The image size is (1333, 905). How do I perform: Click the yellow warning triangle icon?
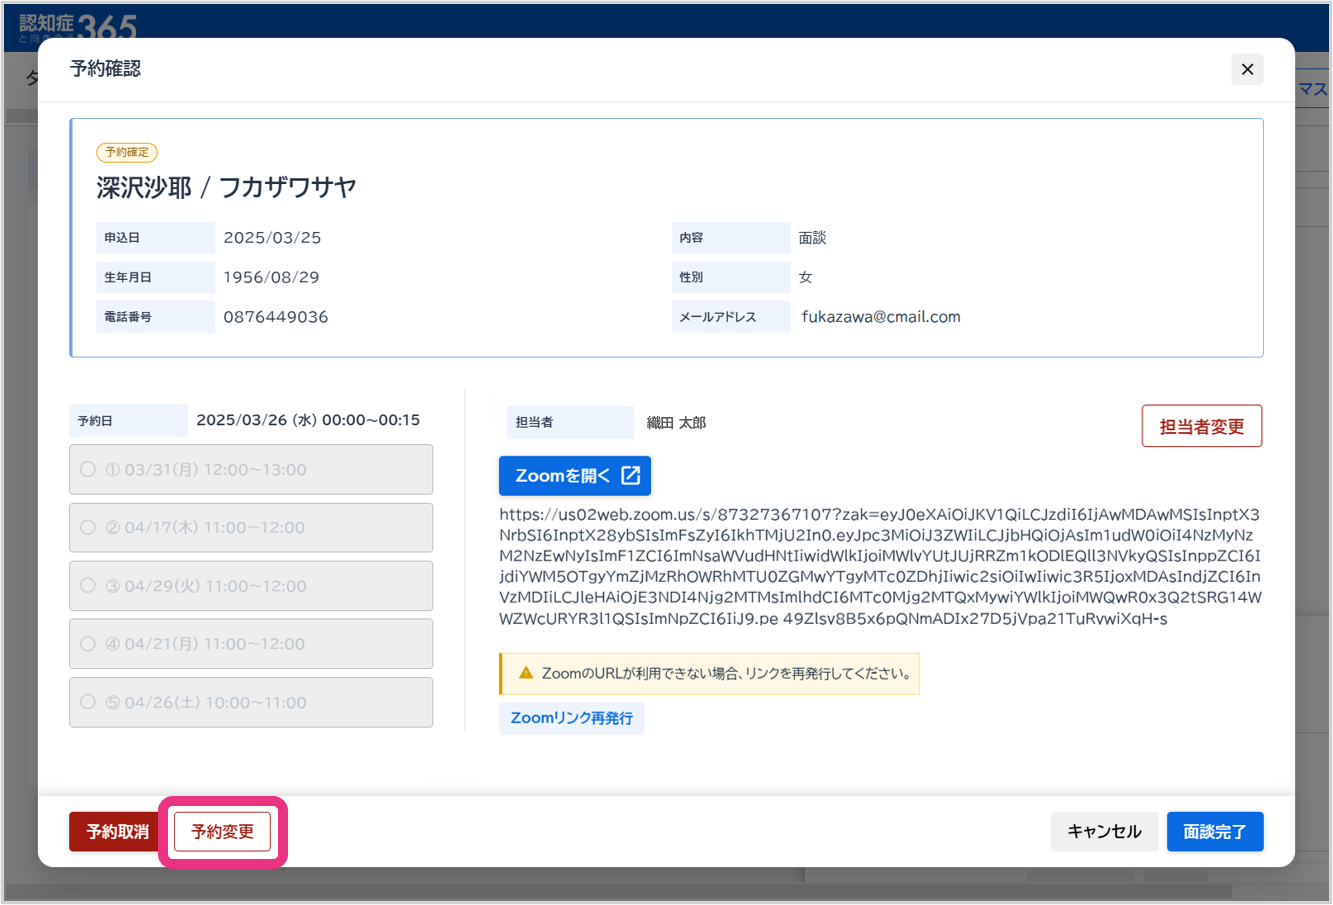coord(526,673)
